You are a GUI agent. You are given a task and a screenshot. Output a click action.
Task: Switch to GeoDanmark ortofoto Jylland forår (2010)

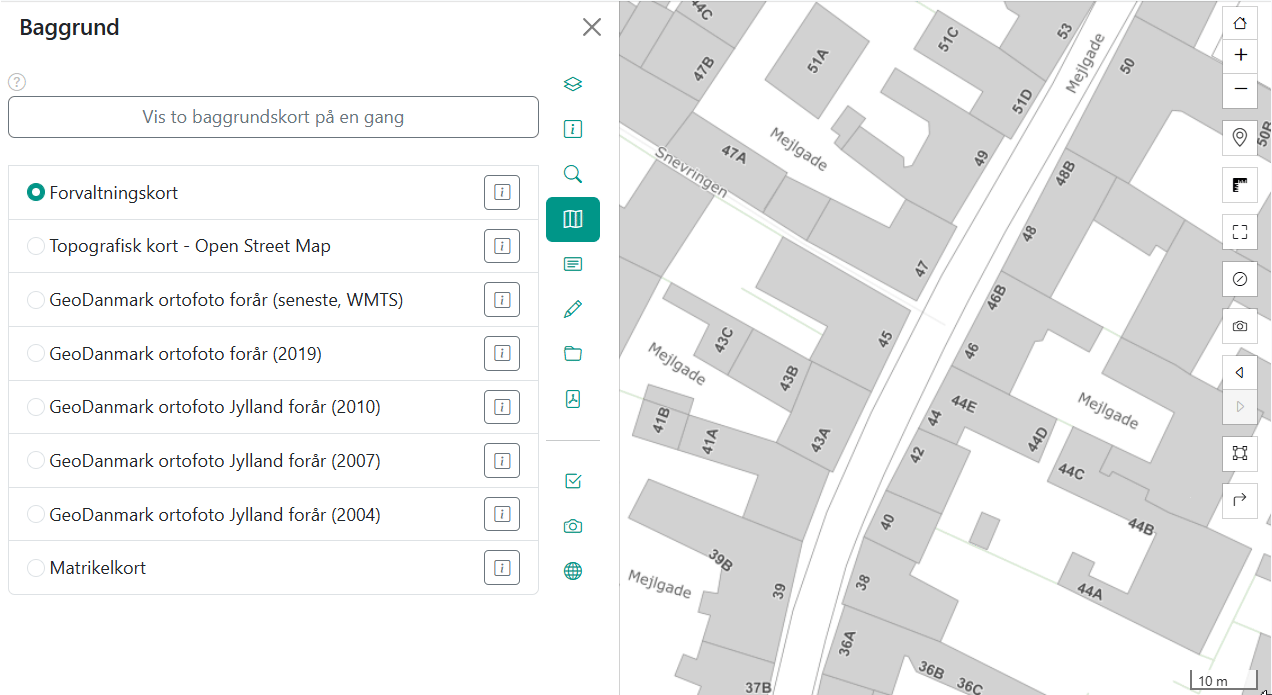(36, 408)
